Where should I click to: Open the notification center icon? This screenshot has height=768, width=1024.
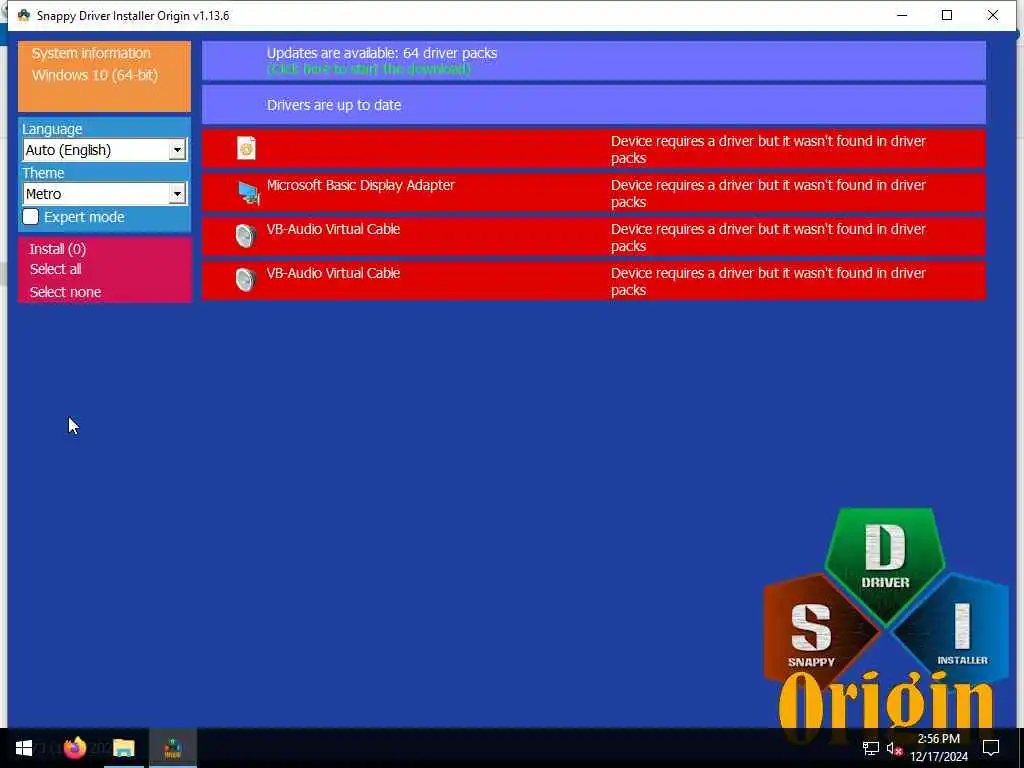991,748
